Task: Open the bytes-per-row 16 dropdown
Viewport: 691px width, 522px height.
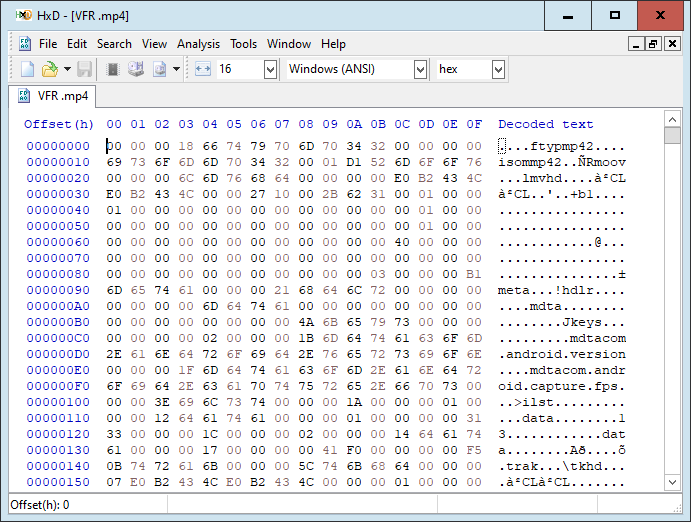Action: [x=270, y=70]
